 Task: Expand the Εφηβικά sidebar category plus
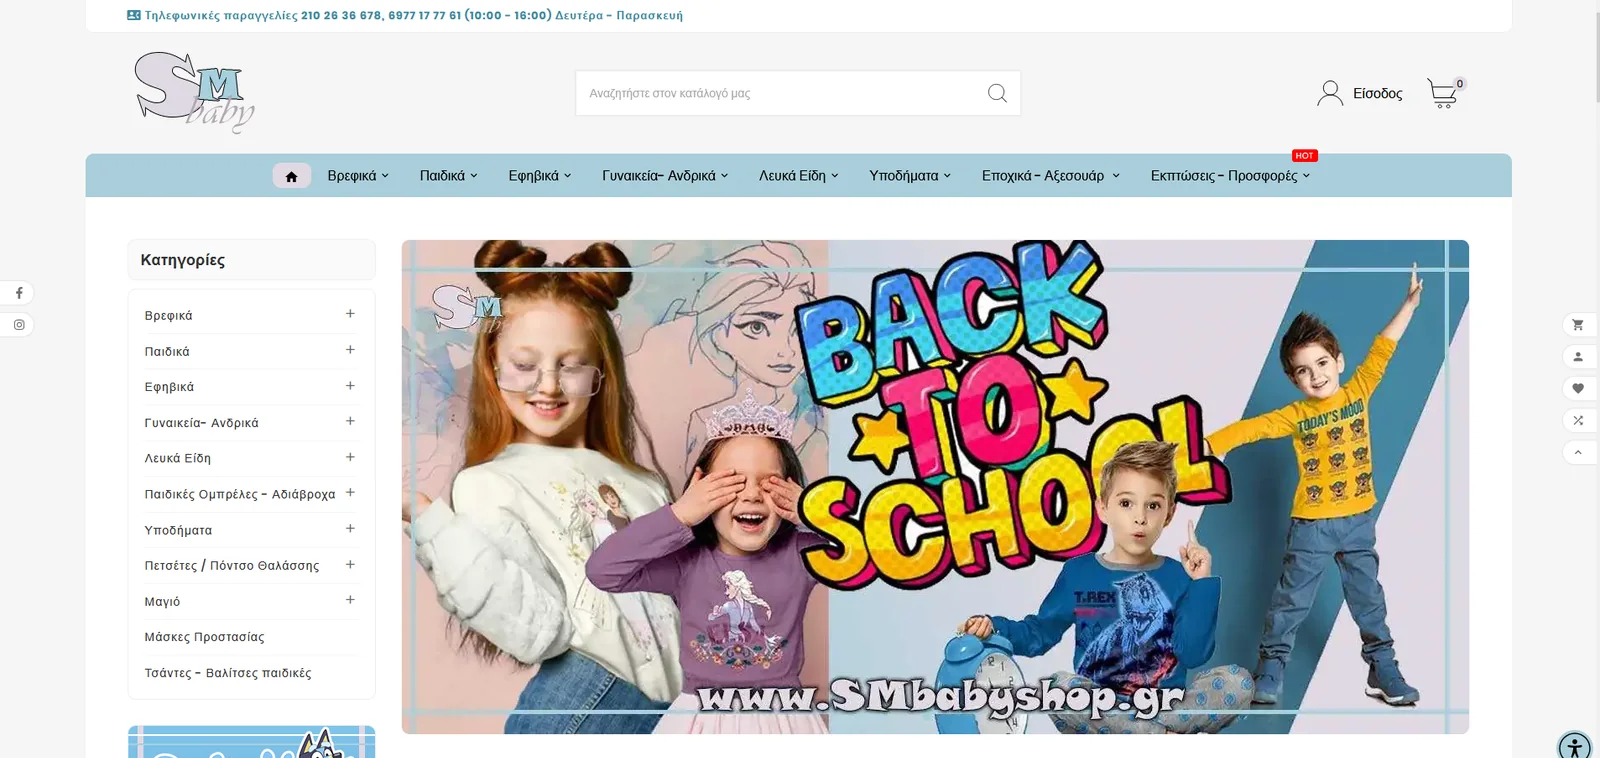[350, 386]
